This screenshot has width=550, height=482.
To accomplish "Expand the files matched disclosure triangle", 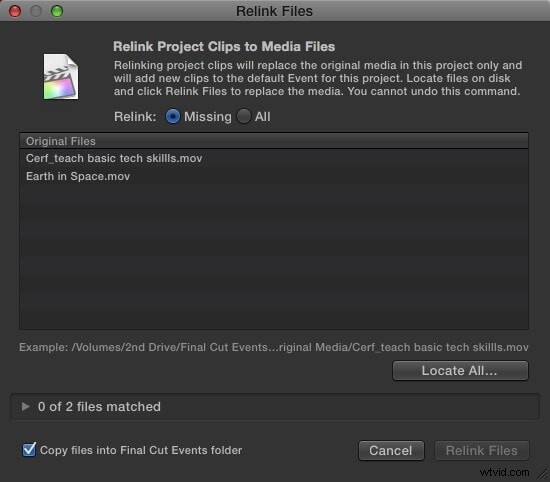I will click(x=25, y=406).
